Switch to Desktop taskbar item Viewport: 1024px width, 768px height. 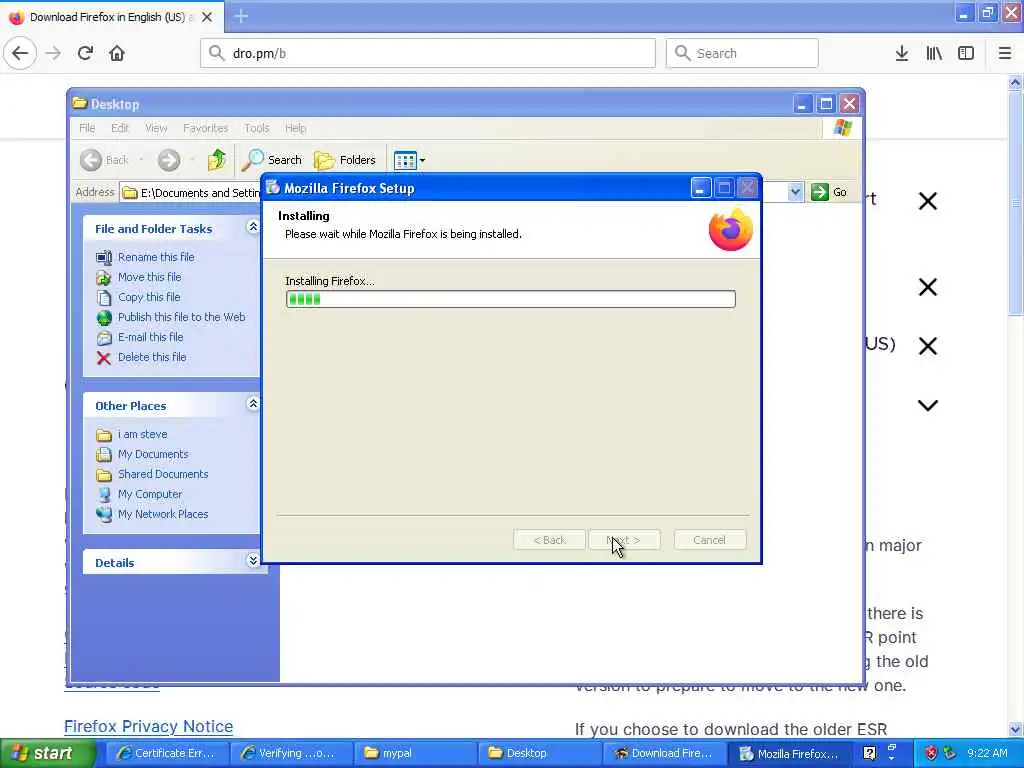click(x=539, y=754)
